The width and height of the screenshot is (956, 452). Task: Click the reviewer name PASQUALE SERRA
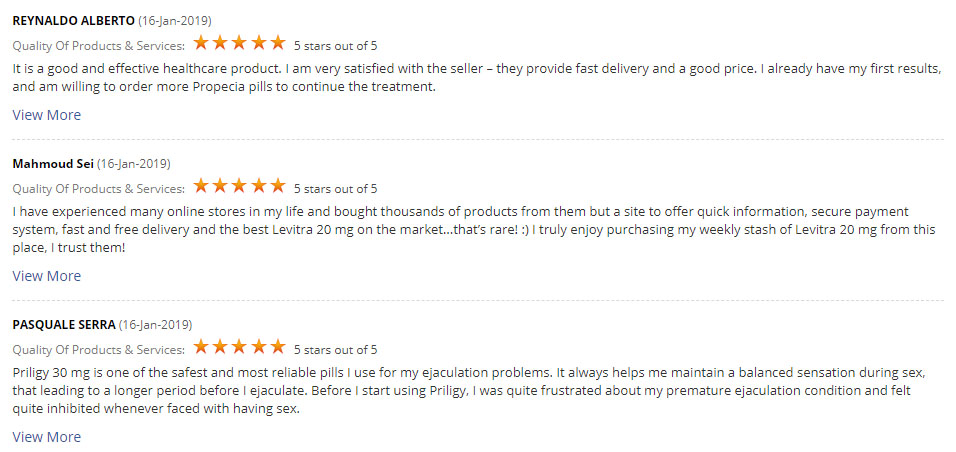point(64,325)
